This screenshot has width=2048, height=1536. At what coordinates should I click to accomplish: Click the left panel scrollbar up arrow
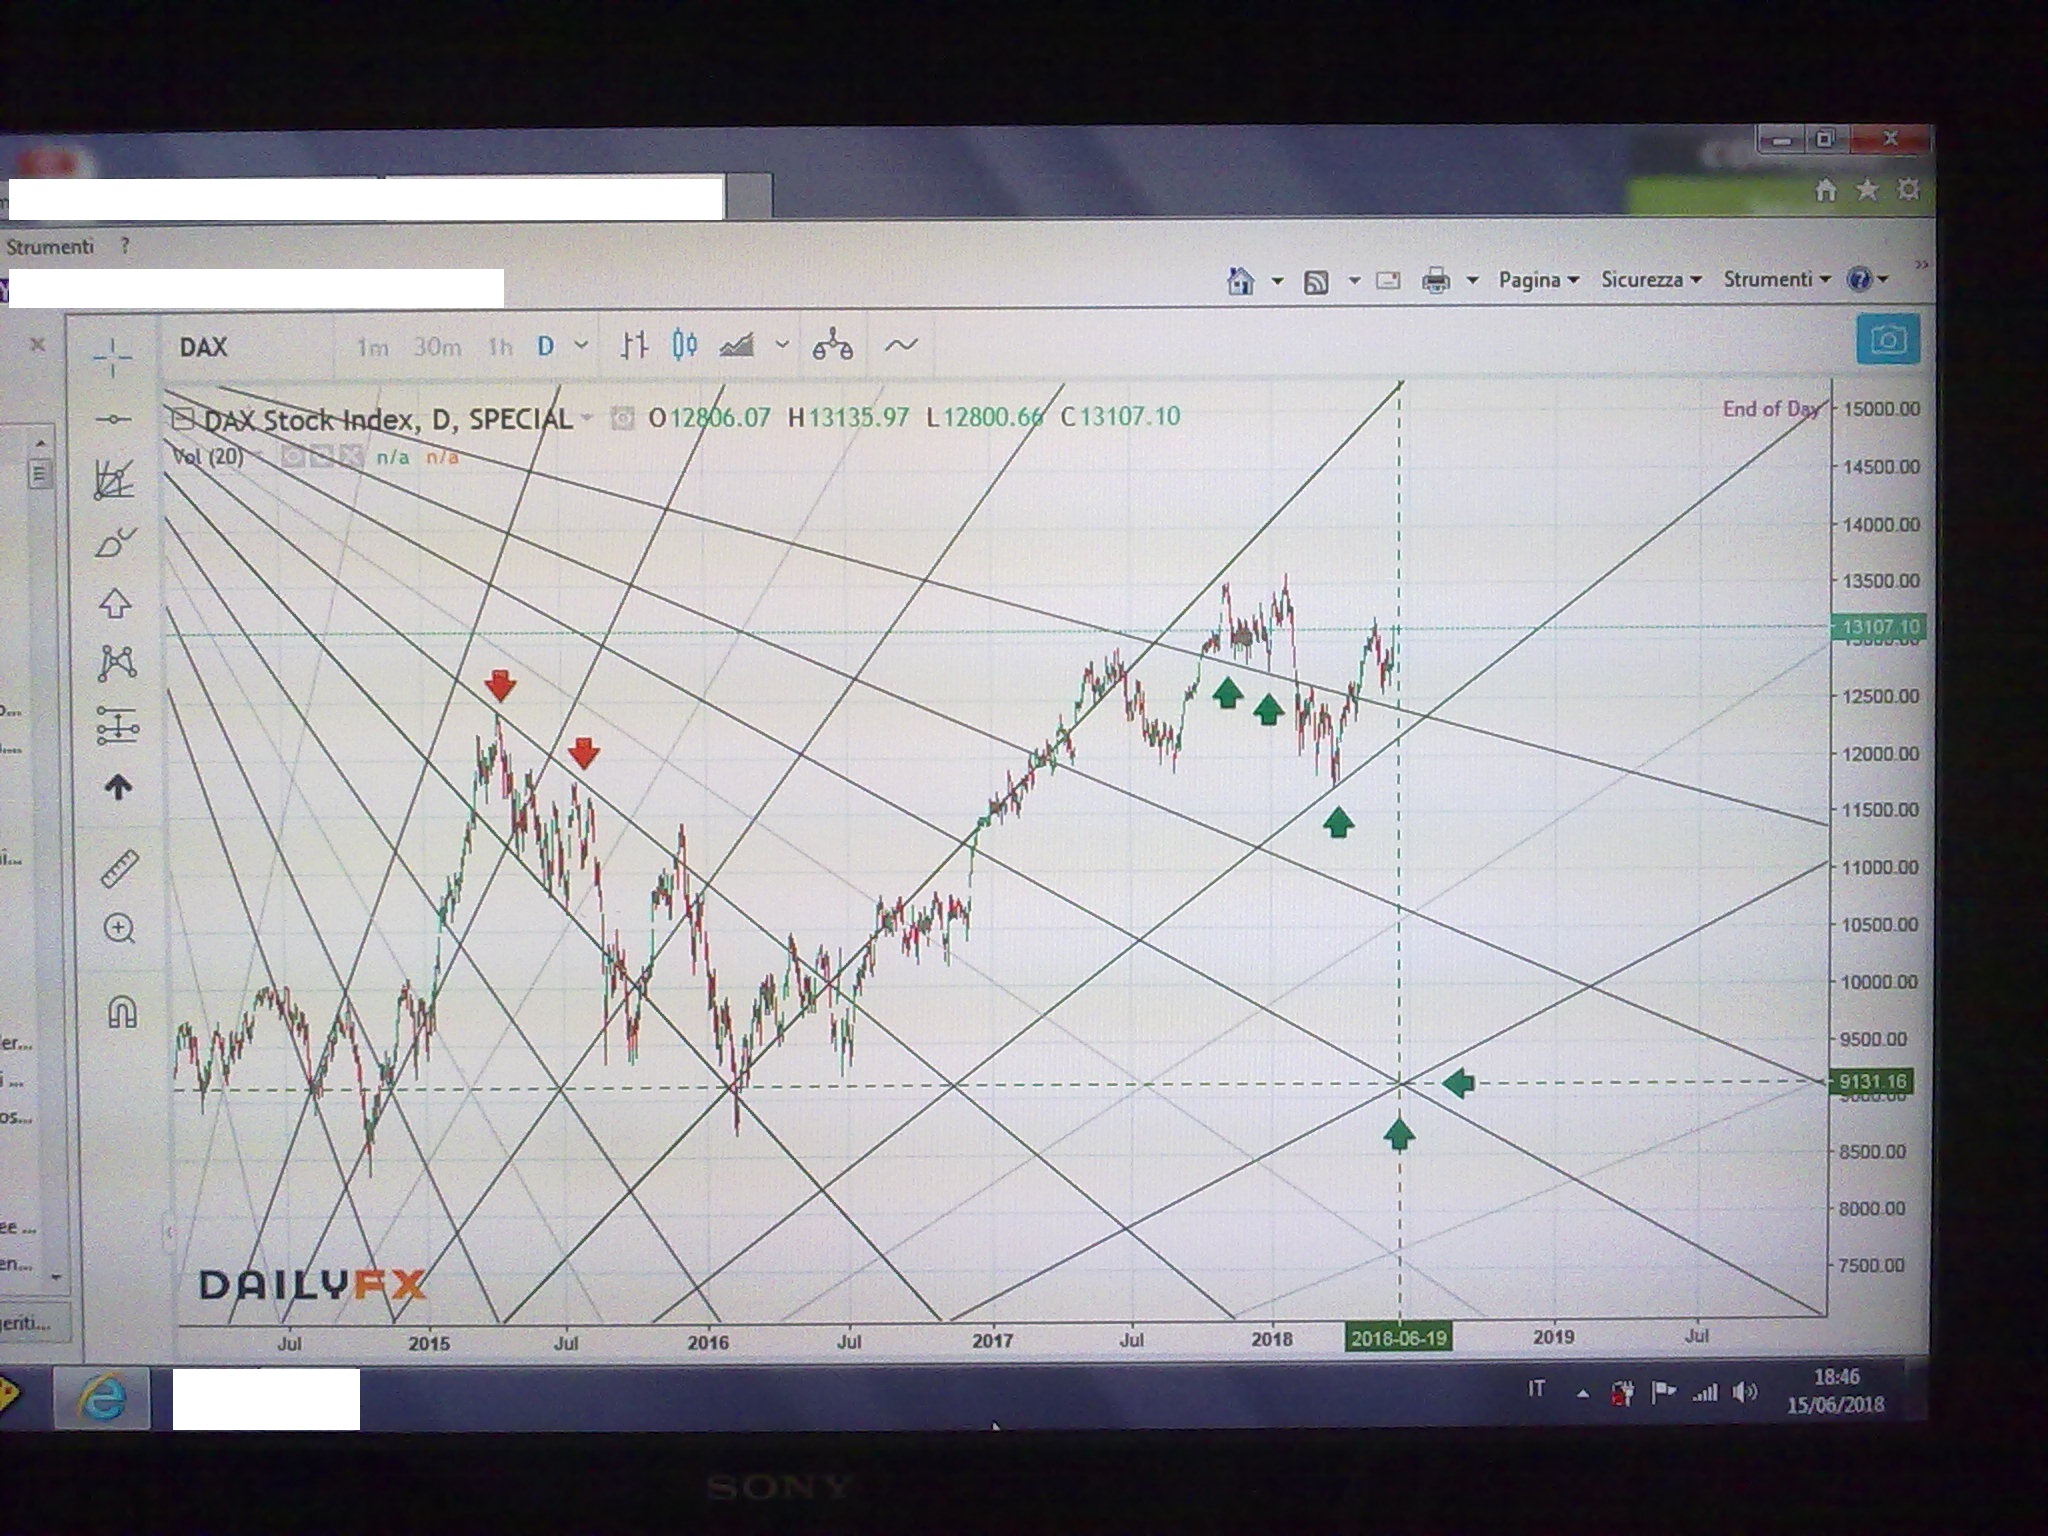pyautogui.click(x=40, y=442)
